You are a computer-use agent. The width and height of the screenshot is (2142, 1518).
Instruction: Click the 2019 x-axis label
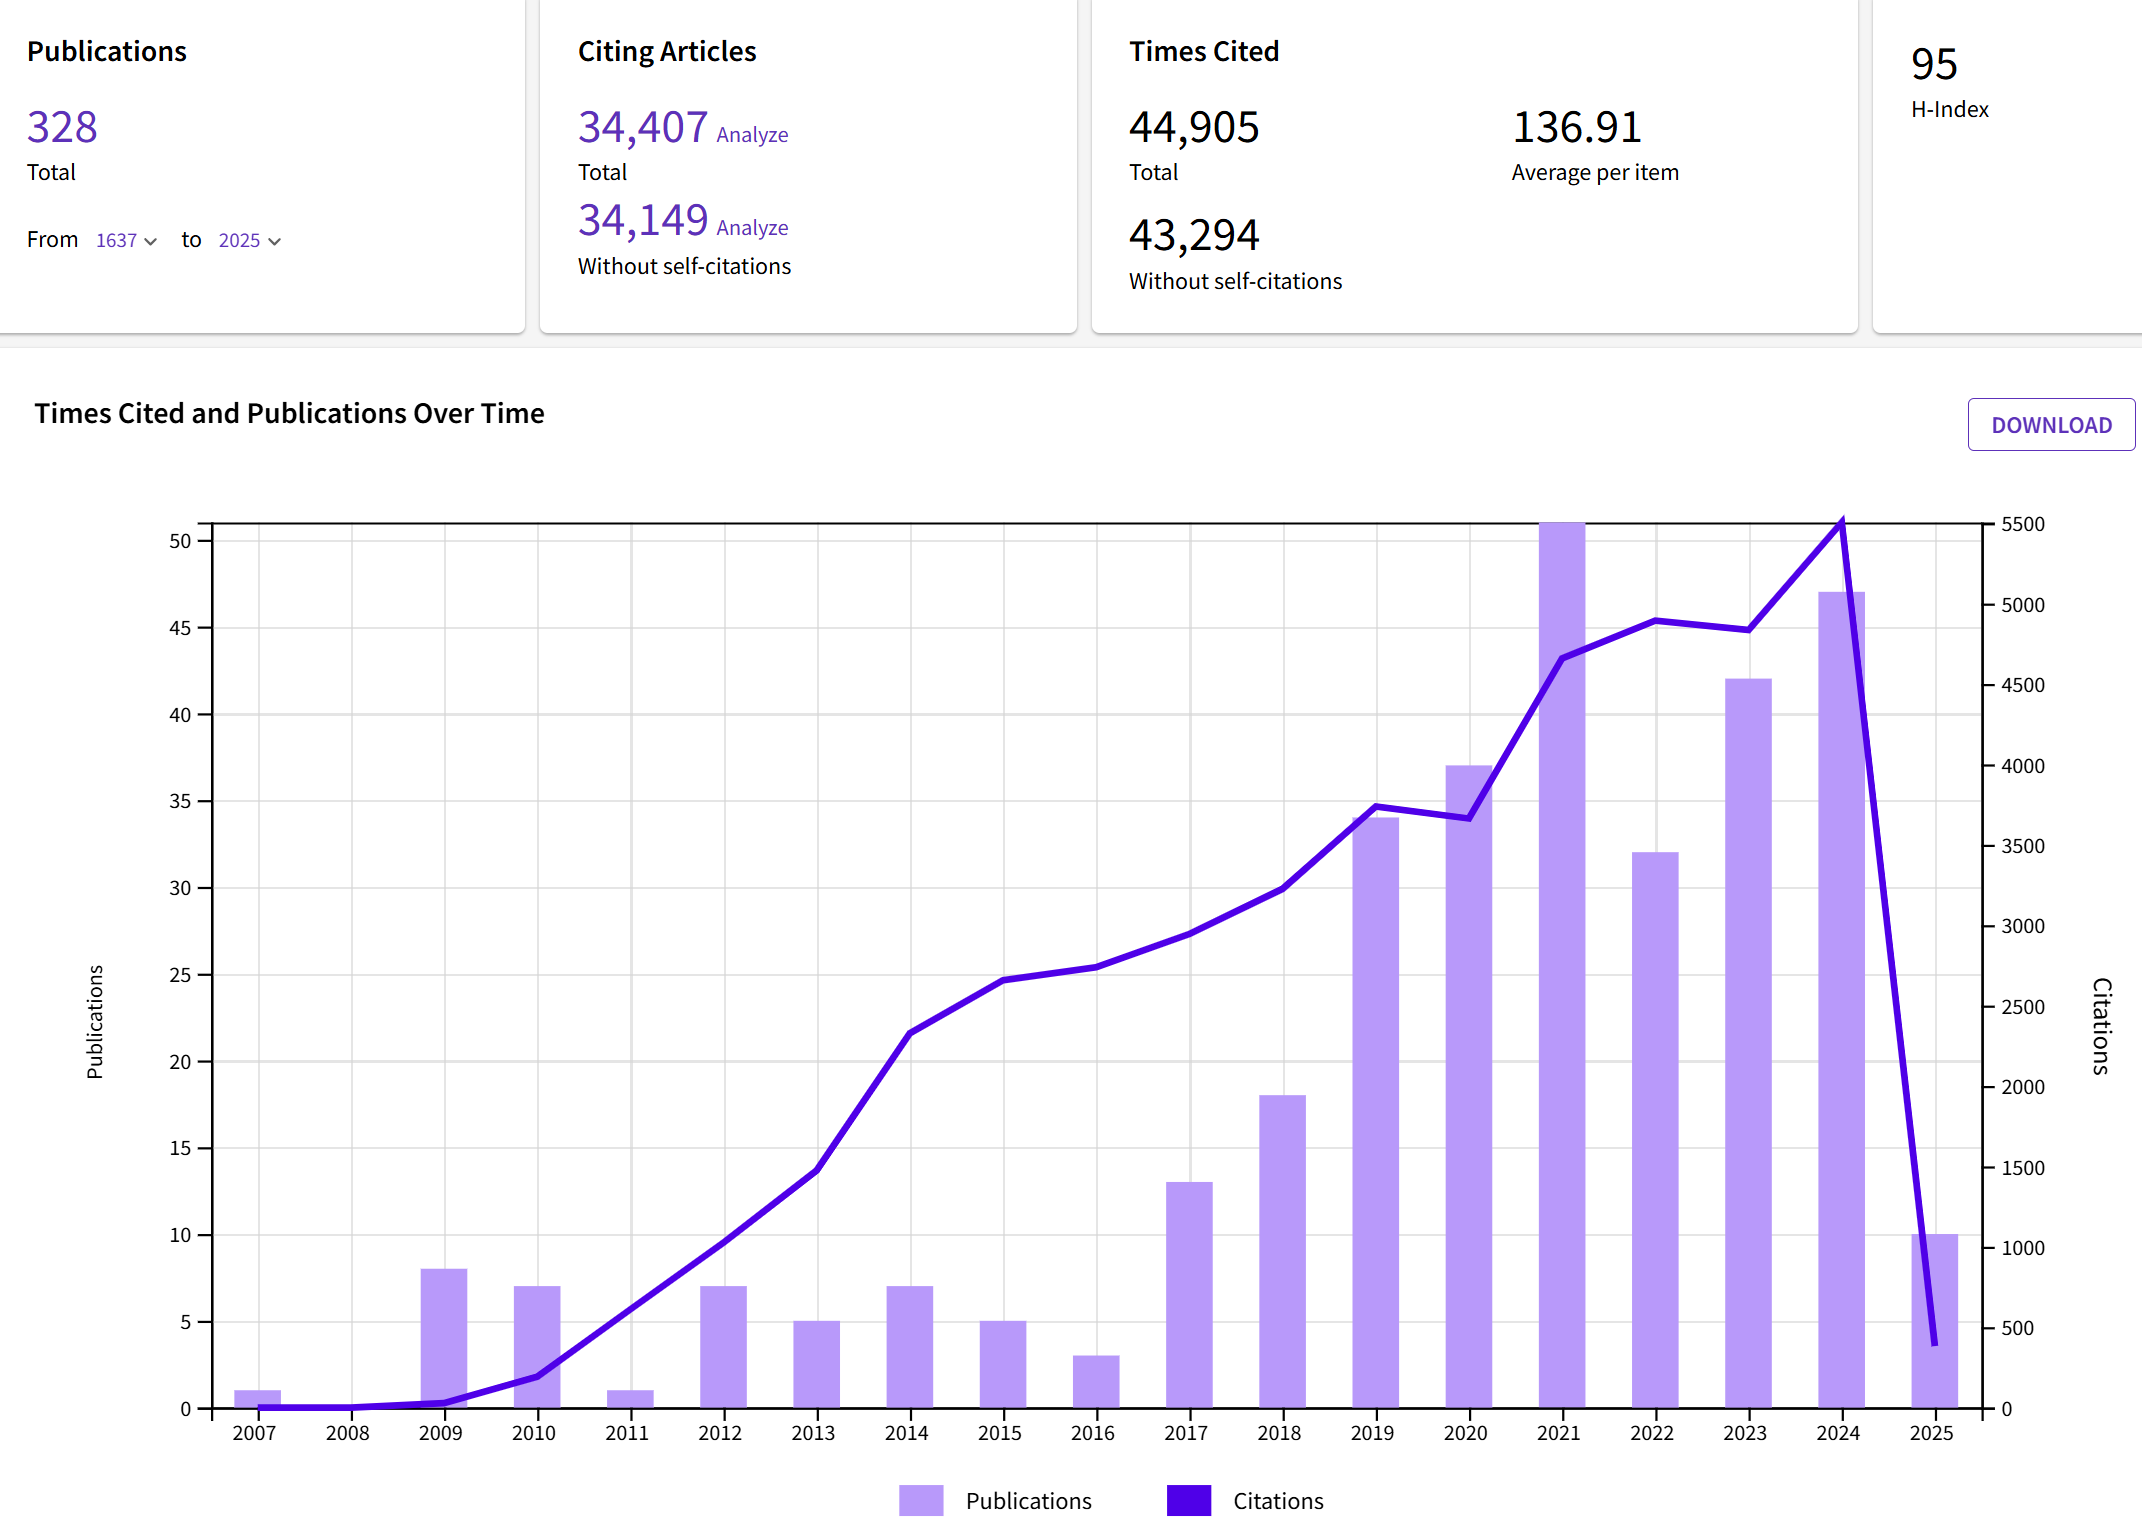(1372, 1433)
